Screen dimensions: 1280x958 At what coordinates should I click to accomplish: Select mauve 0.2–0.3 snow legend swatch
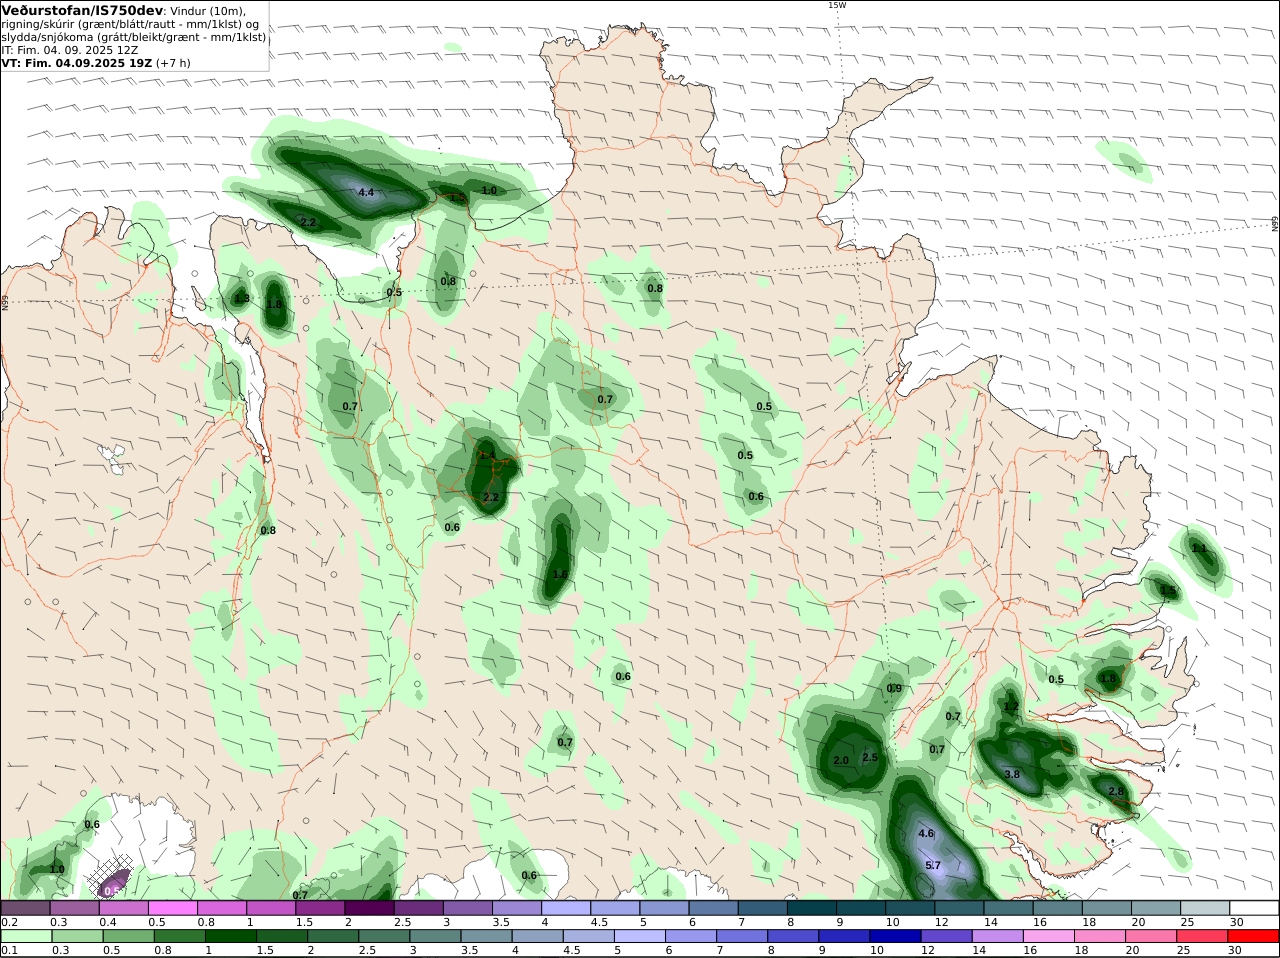pyautogui.click(x=25, y=908)
